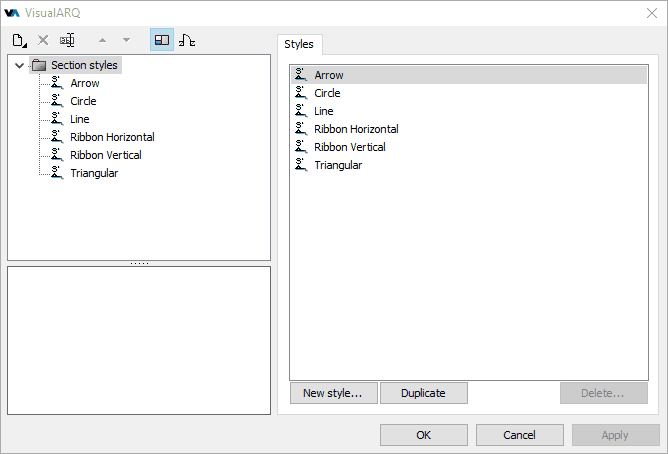Click the Delete... button
This screenshot has height=454, width=668.
[604, 393]
